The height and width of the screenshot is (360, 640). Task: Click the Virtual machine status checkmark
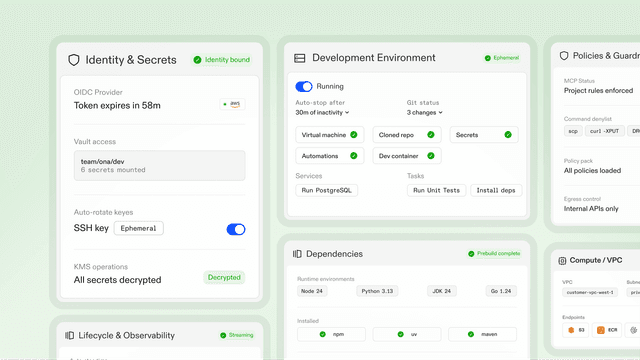[x=354, y=135]
